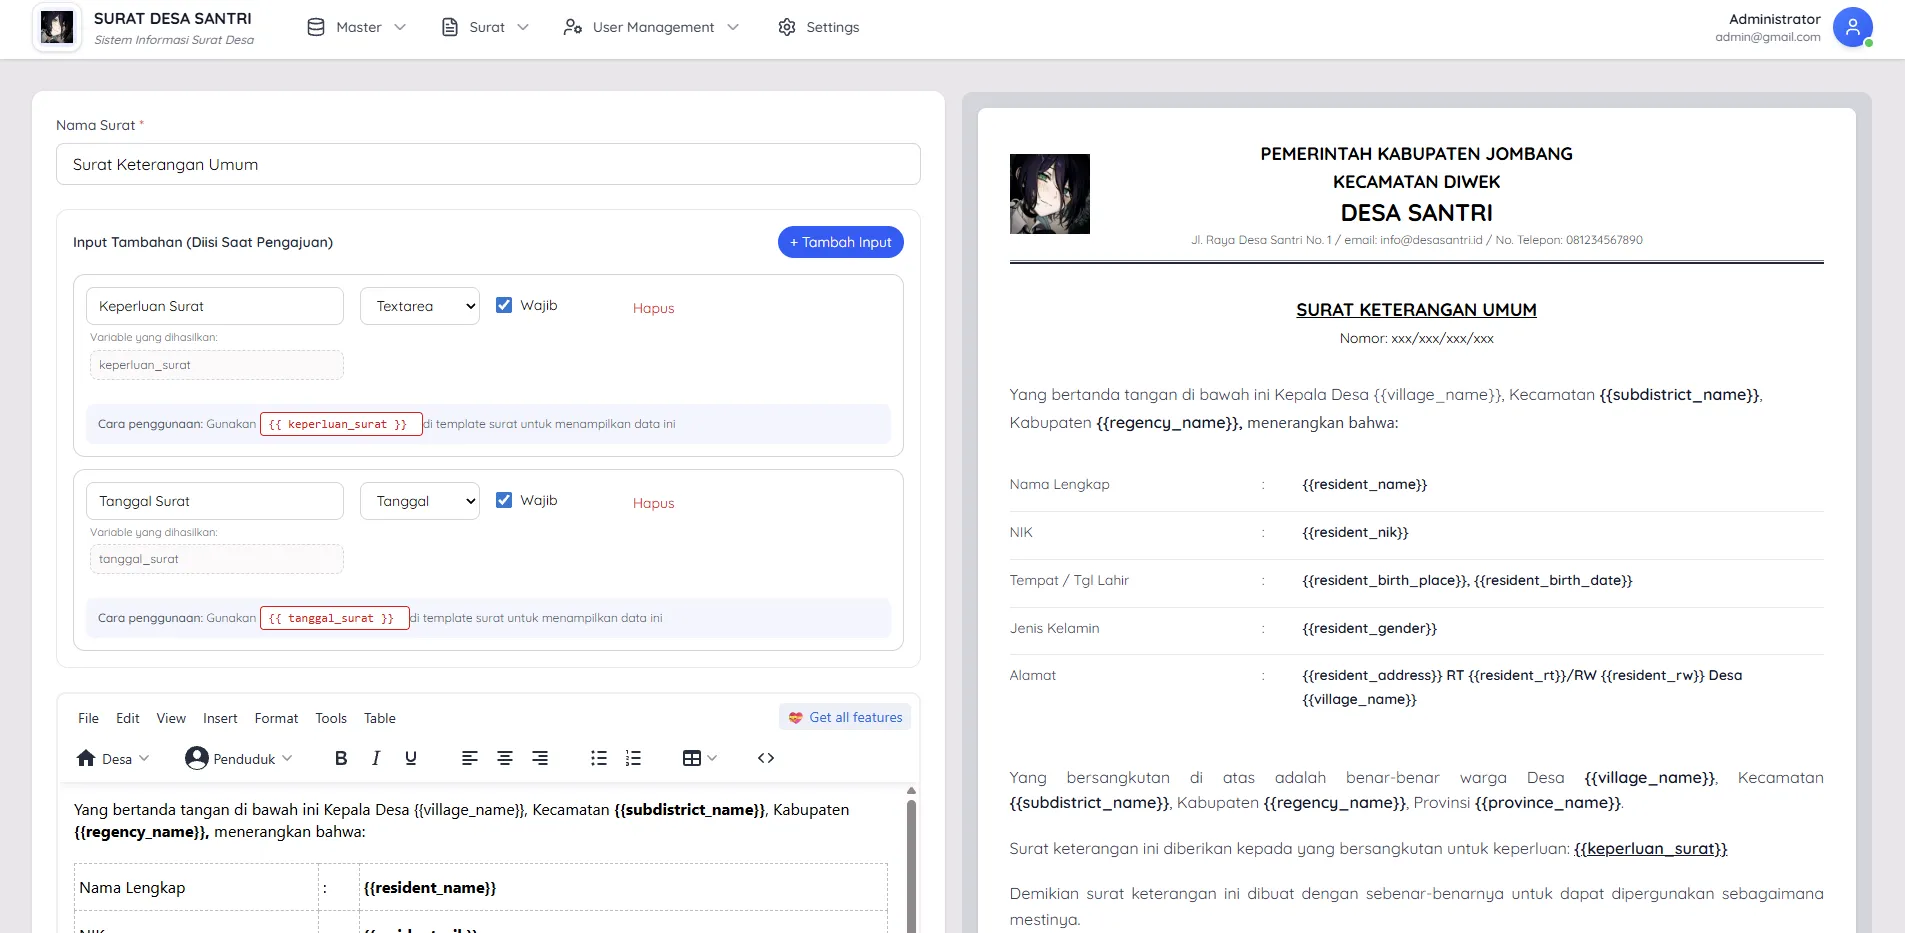Open the editor Tools menu
This screenshot has height=933, width=1905.
tap(331, 718)
